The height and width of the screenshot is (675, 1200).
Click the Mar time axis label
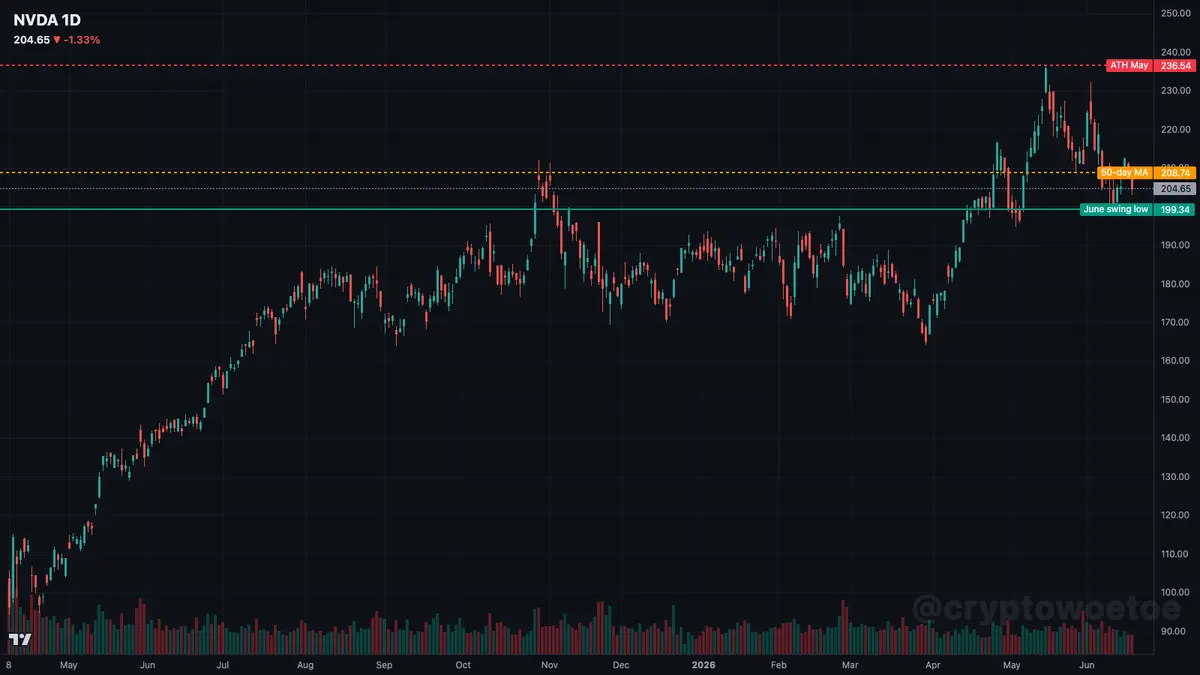click(850, 664)
